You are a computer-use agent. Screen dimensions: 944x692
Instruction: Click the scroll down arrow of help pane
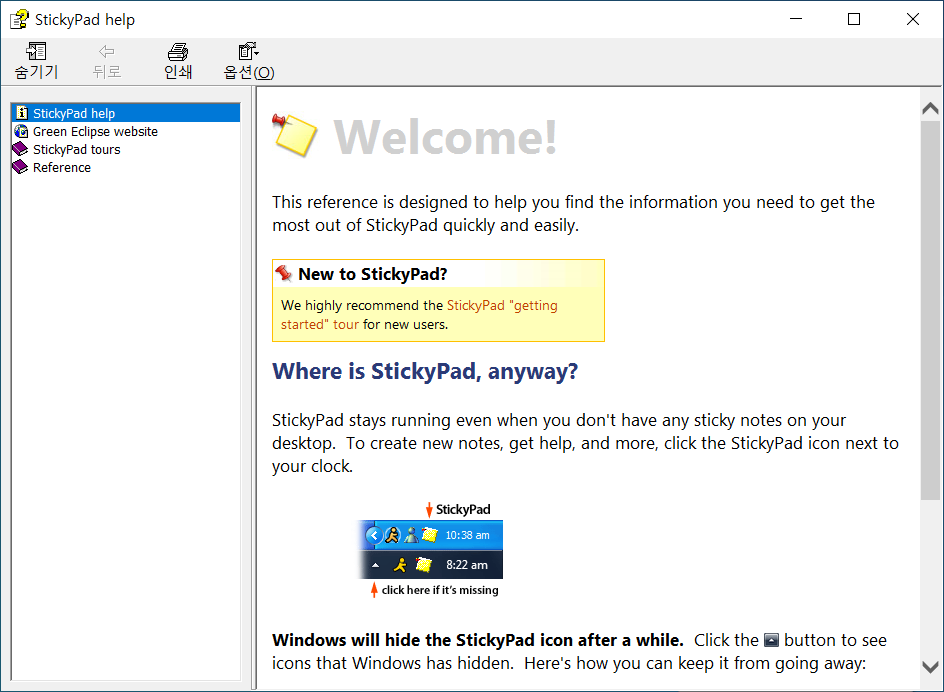(930, 667)
